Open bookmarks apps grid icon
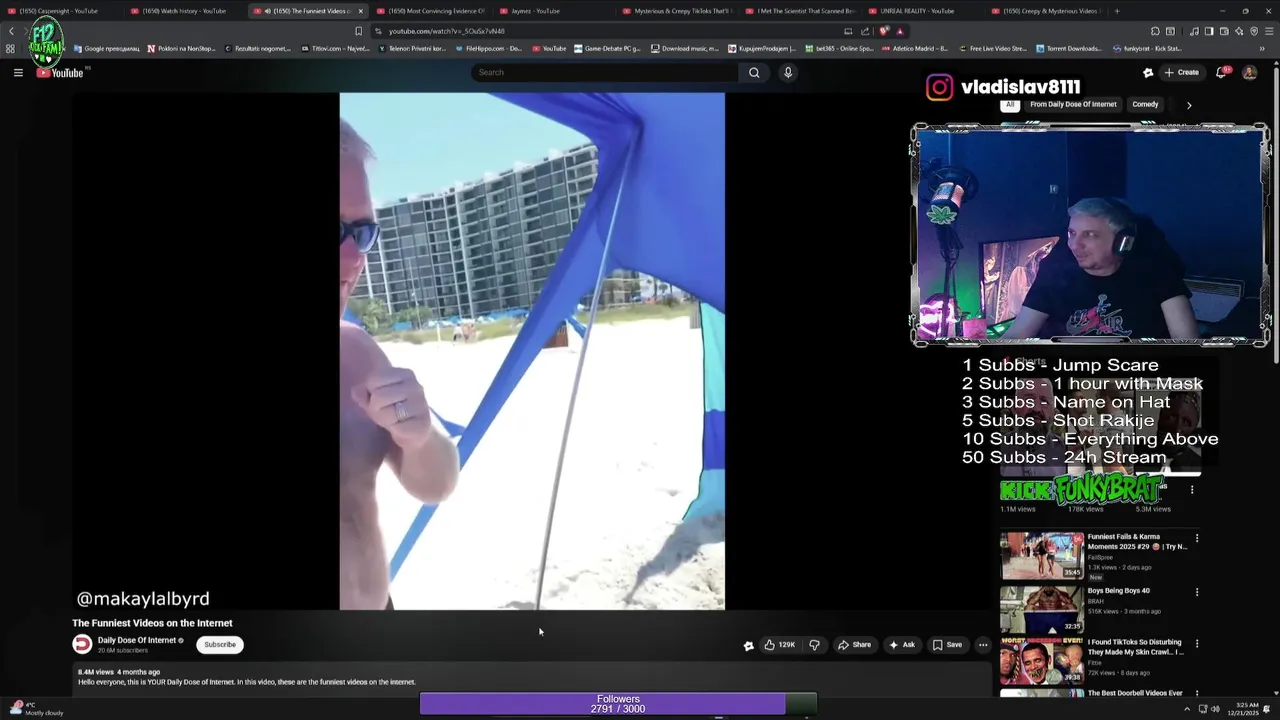This screenshot has width=1280, height=720. (x=11, y=48)
